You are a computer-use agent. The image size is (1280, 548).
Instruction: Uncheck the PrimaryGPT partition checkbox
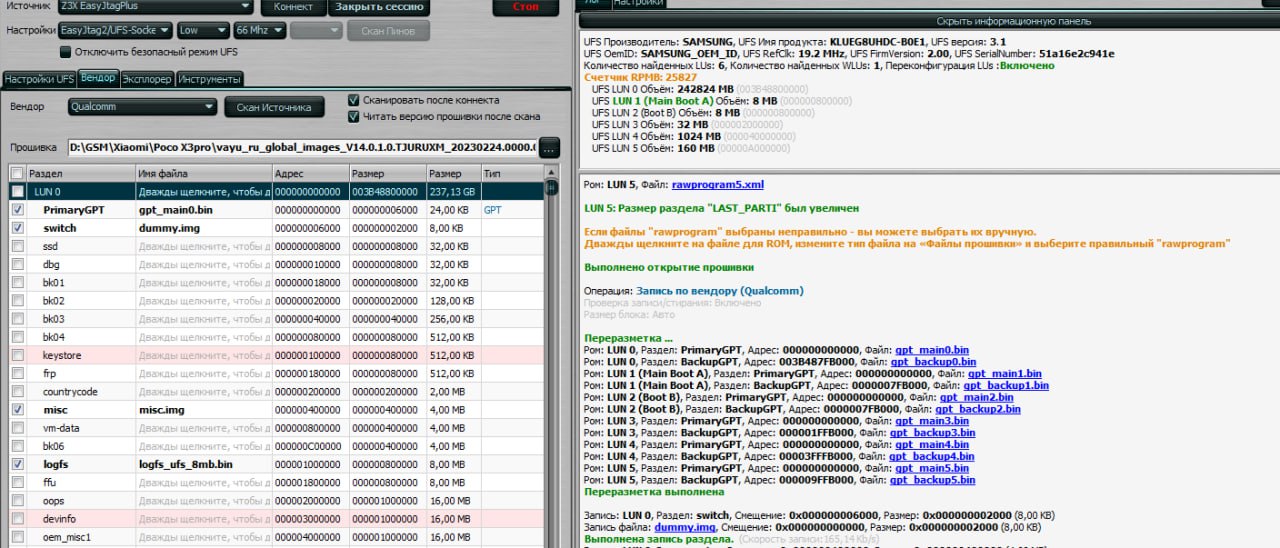17,210
